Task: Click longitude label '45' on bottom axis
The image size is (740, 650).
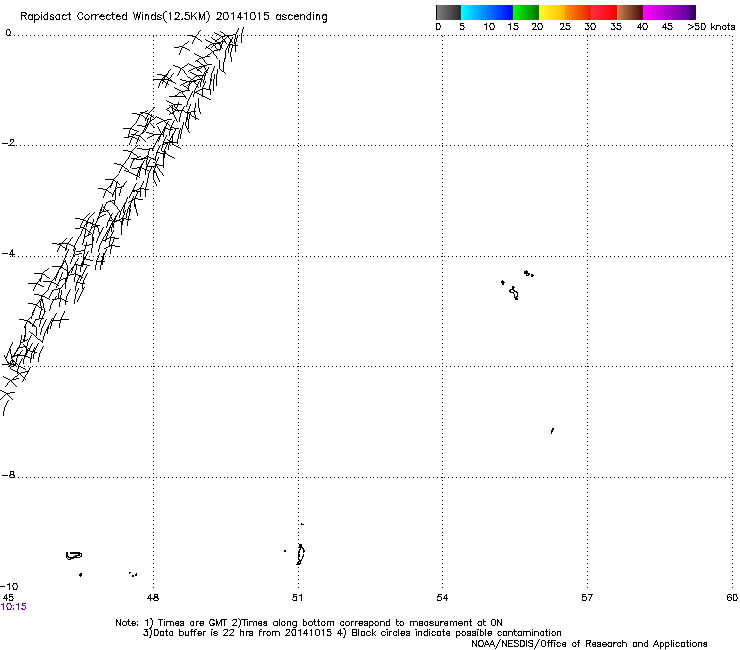Action: pos(8,598)
